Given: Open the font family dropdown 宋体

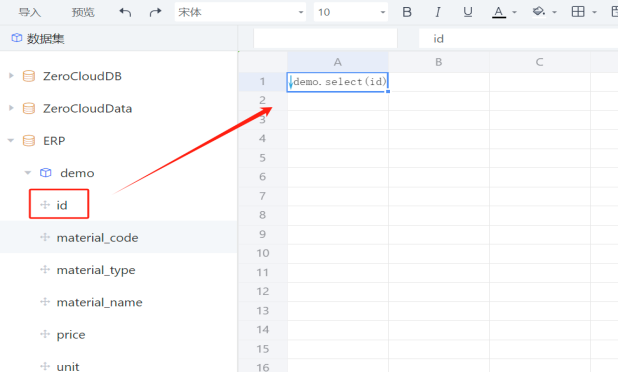Looking at the screenshot, I should (x=240, y=12).
